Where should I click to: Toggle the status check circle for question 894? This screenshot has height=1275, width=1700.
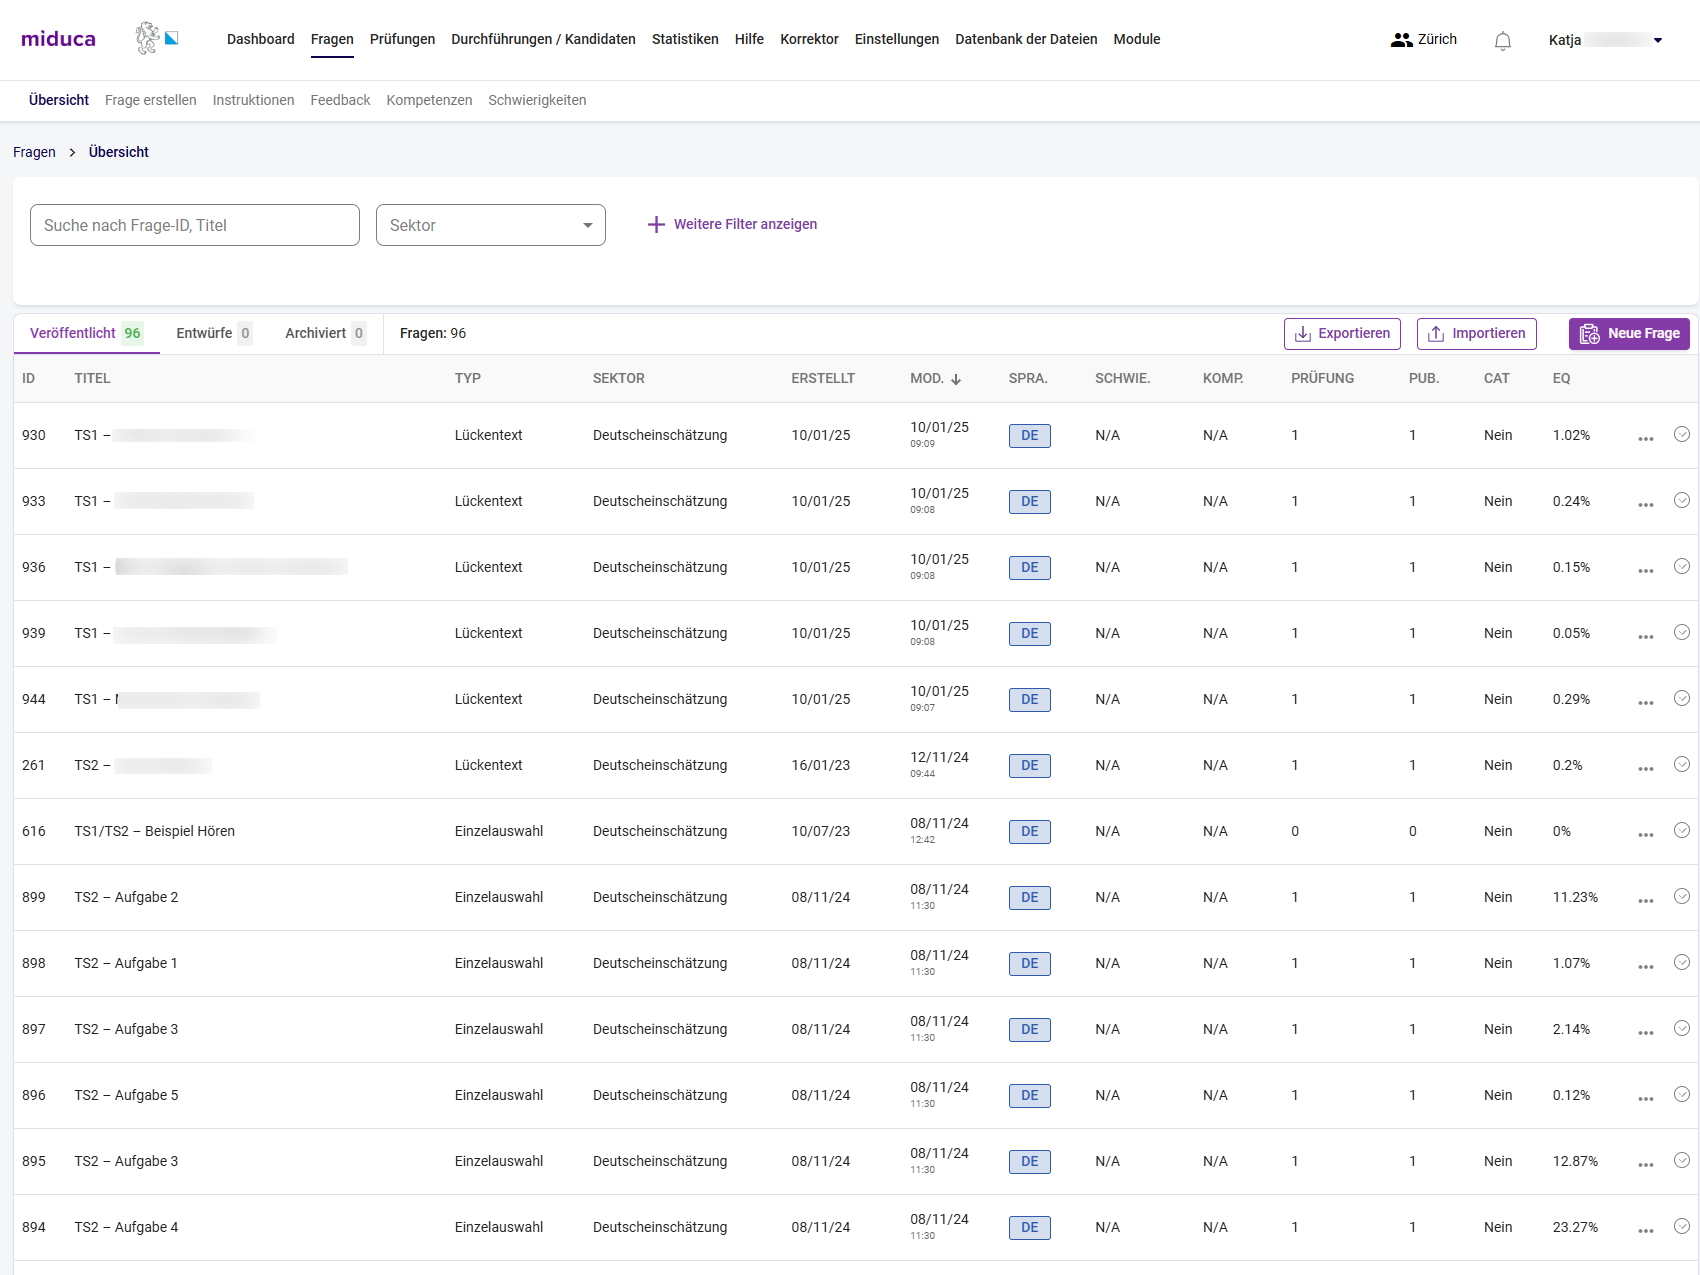tap(1682, 1227)
